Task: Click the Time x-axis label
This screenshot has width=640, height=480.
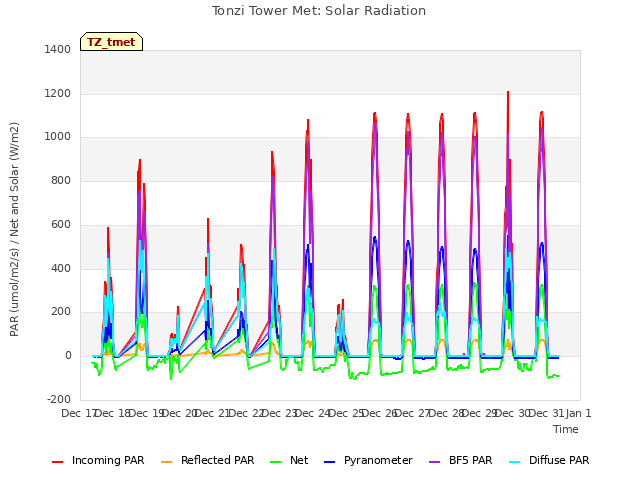Action: pyautogui.click(x=566, y=429)
